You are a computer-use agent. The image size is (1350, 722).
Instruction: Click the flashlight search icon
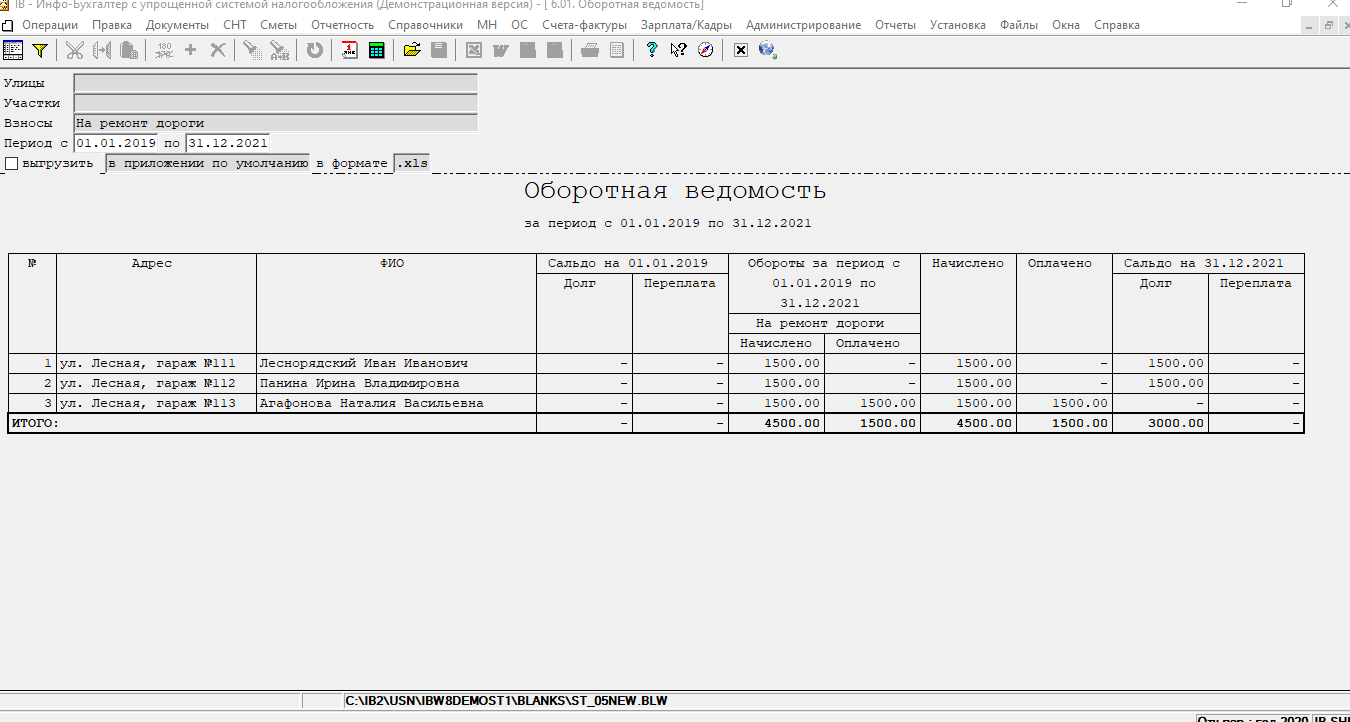tap(252, 49)
